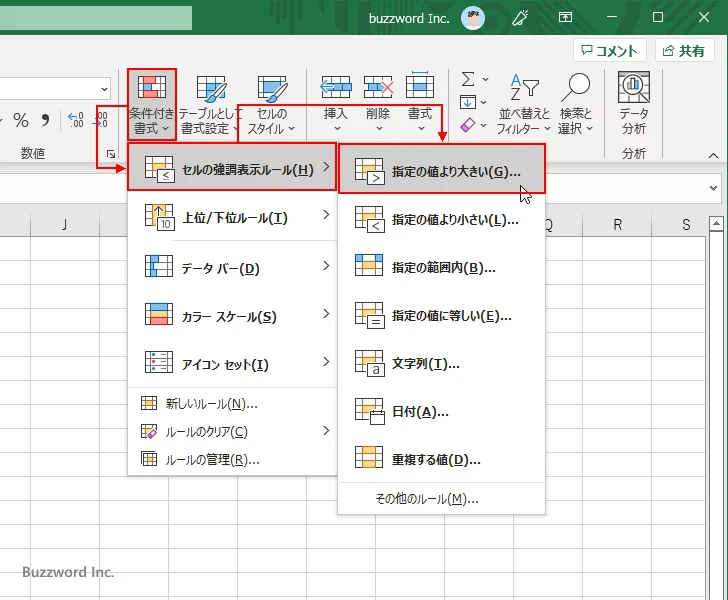This screenshot has width=728, height=600.
Task: Expand the 書式 dropdown arrow
Action: coord(421,128)
